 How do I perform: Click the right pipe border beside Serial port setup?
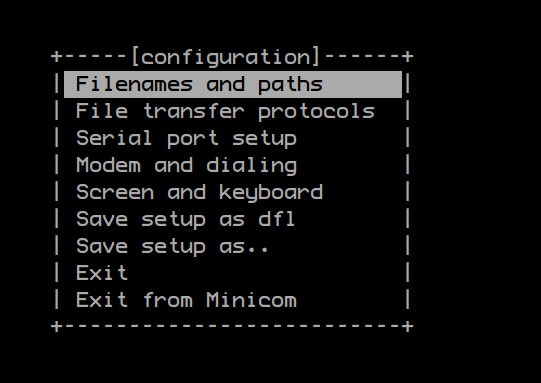407,138
